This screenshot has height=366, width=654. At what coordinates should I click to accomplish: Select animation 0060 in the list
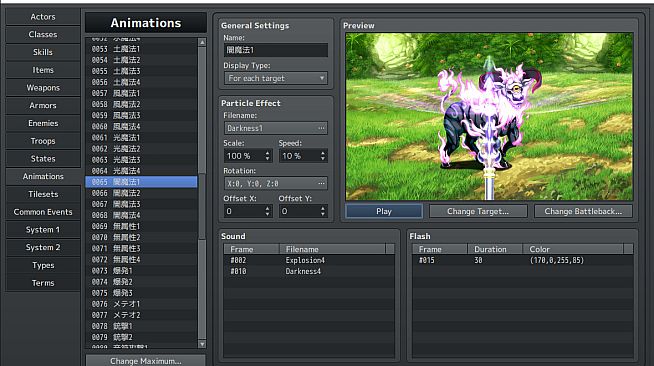point(141,126)
